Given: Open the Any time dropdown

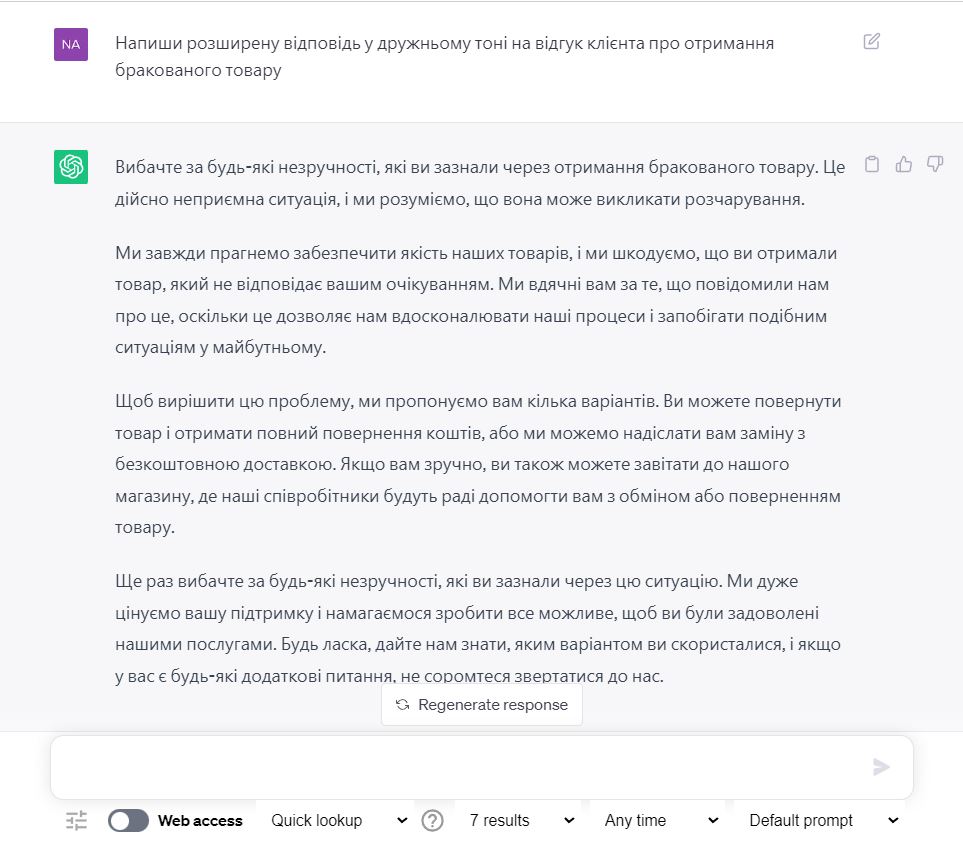Looking at the screenshot, I should tap(661, 821).
